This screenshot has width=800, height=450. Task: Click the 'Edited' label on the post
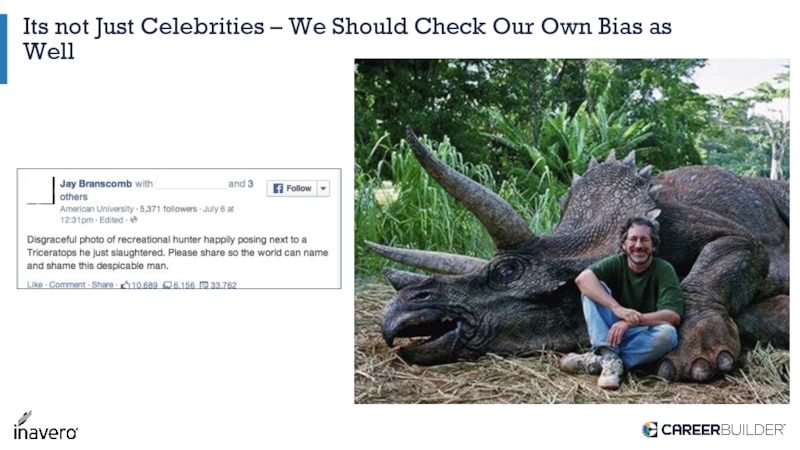(x=111, y=220)
